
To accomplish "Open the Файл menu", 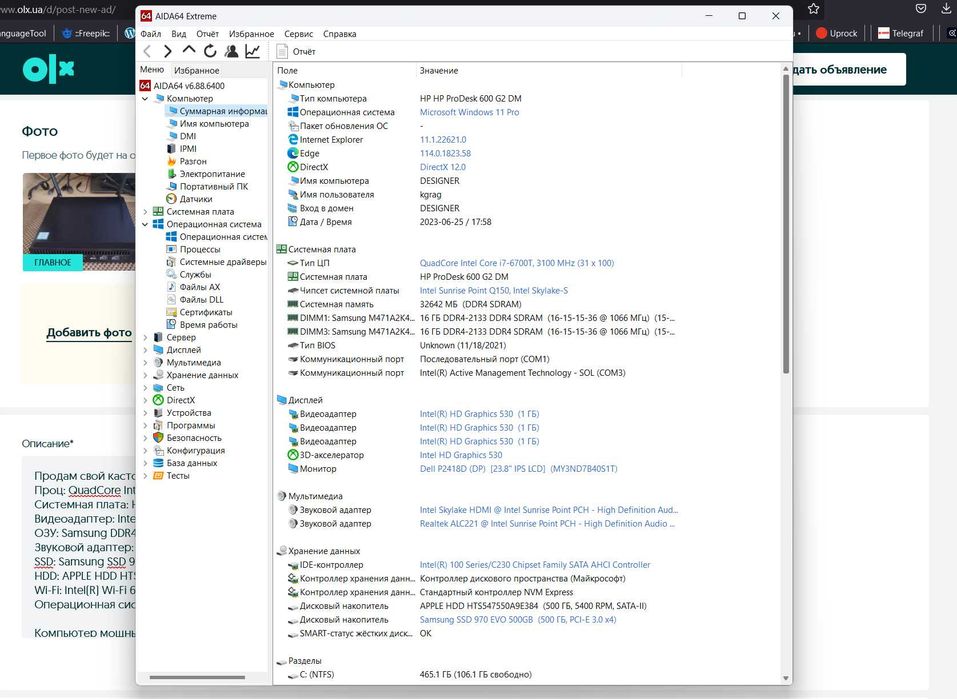I will [151, 34].
